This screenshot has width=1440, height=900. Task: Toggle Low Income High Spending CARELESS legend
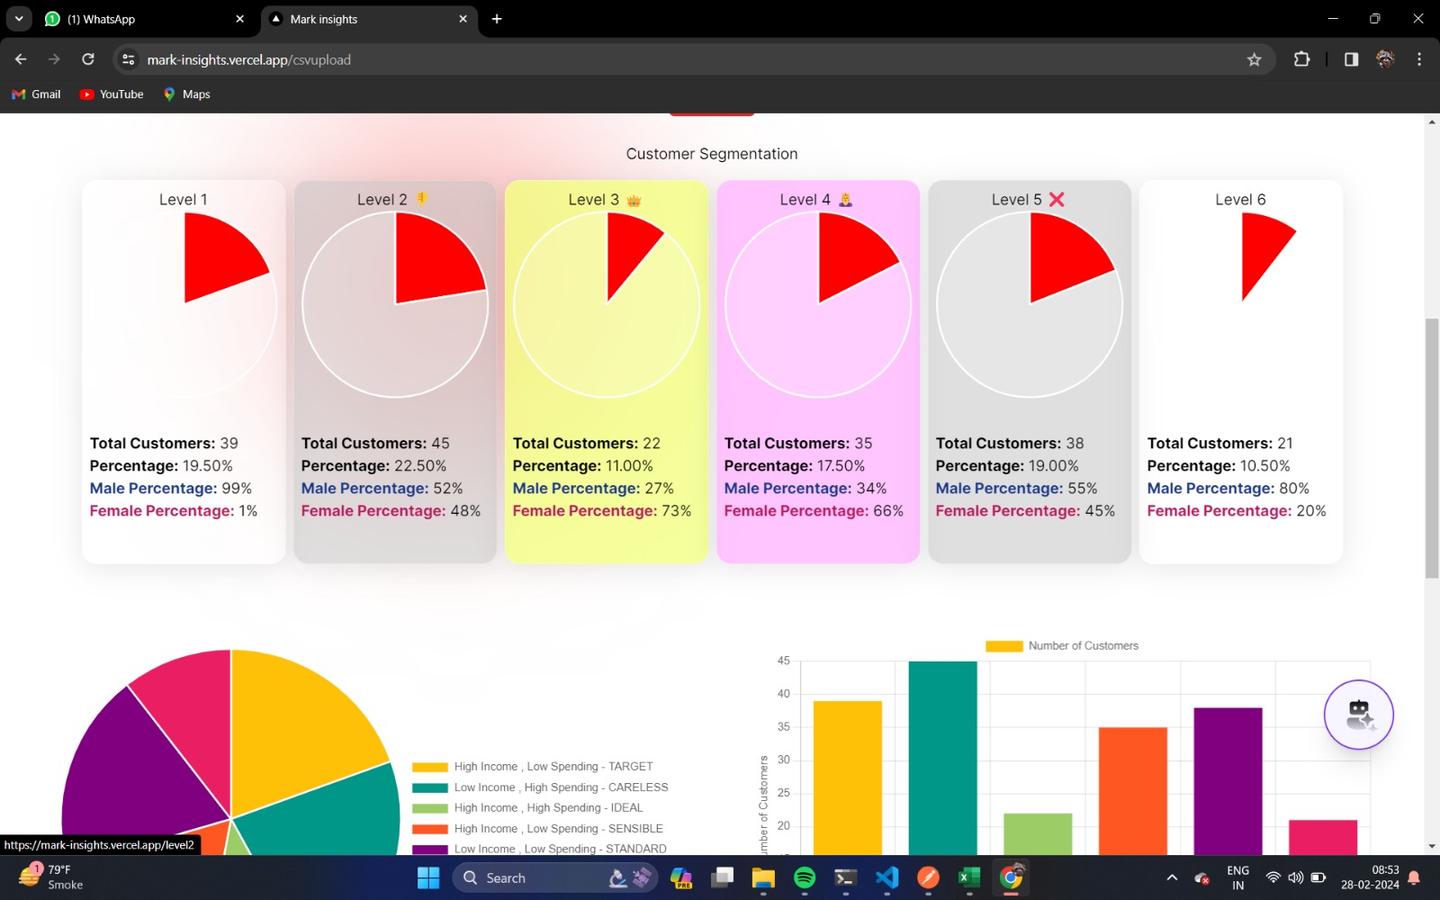point(540,787)
